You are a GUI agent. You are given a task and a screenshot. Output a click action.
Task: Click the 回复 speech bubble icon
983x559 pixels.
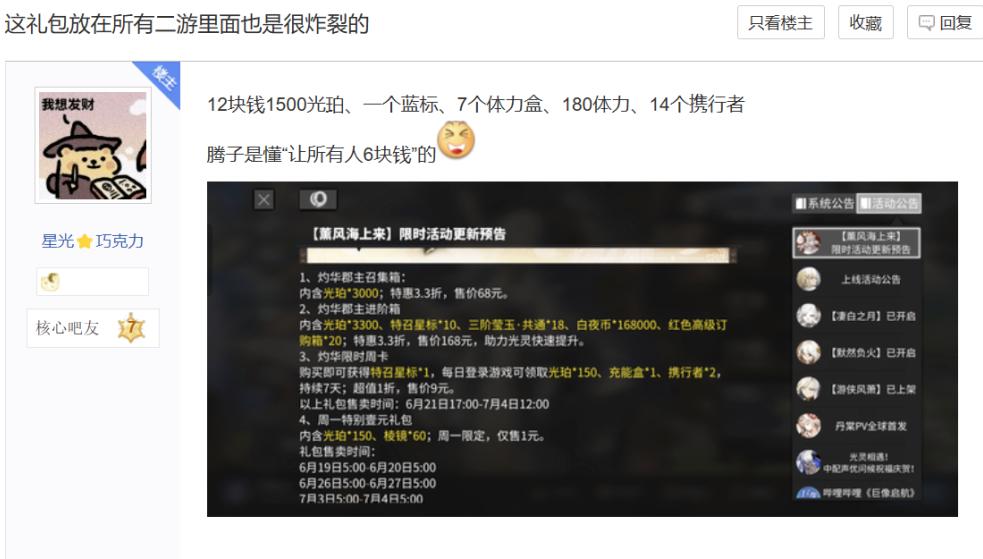tap(926, 23)
